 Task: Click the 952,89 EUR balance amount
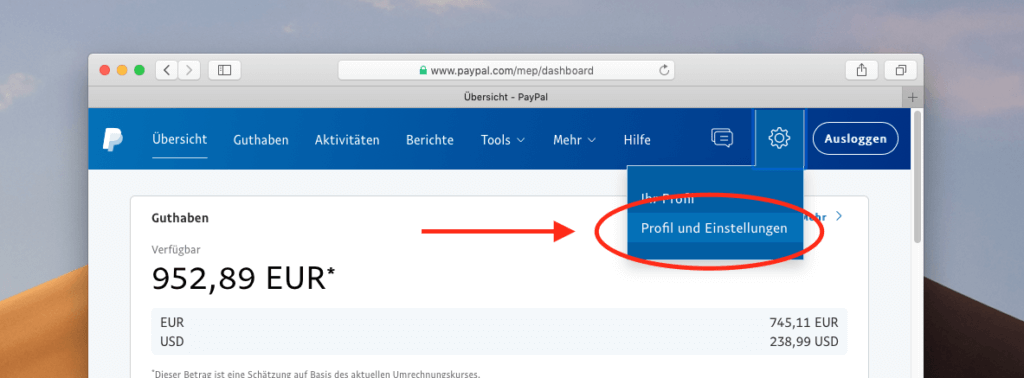[x=243, y=279]
